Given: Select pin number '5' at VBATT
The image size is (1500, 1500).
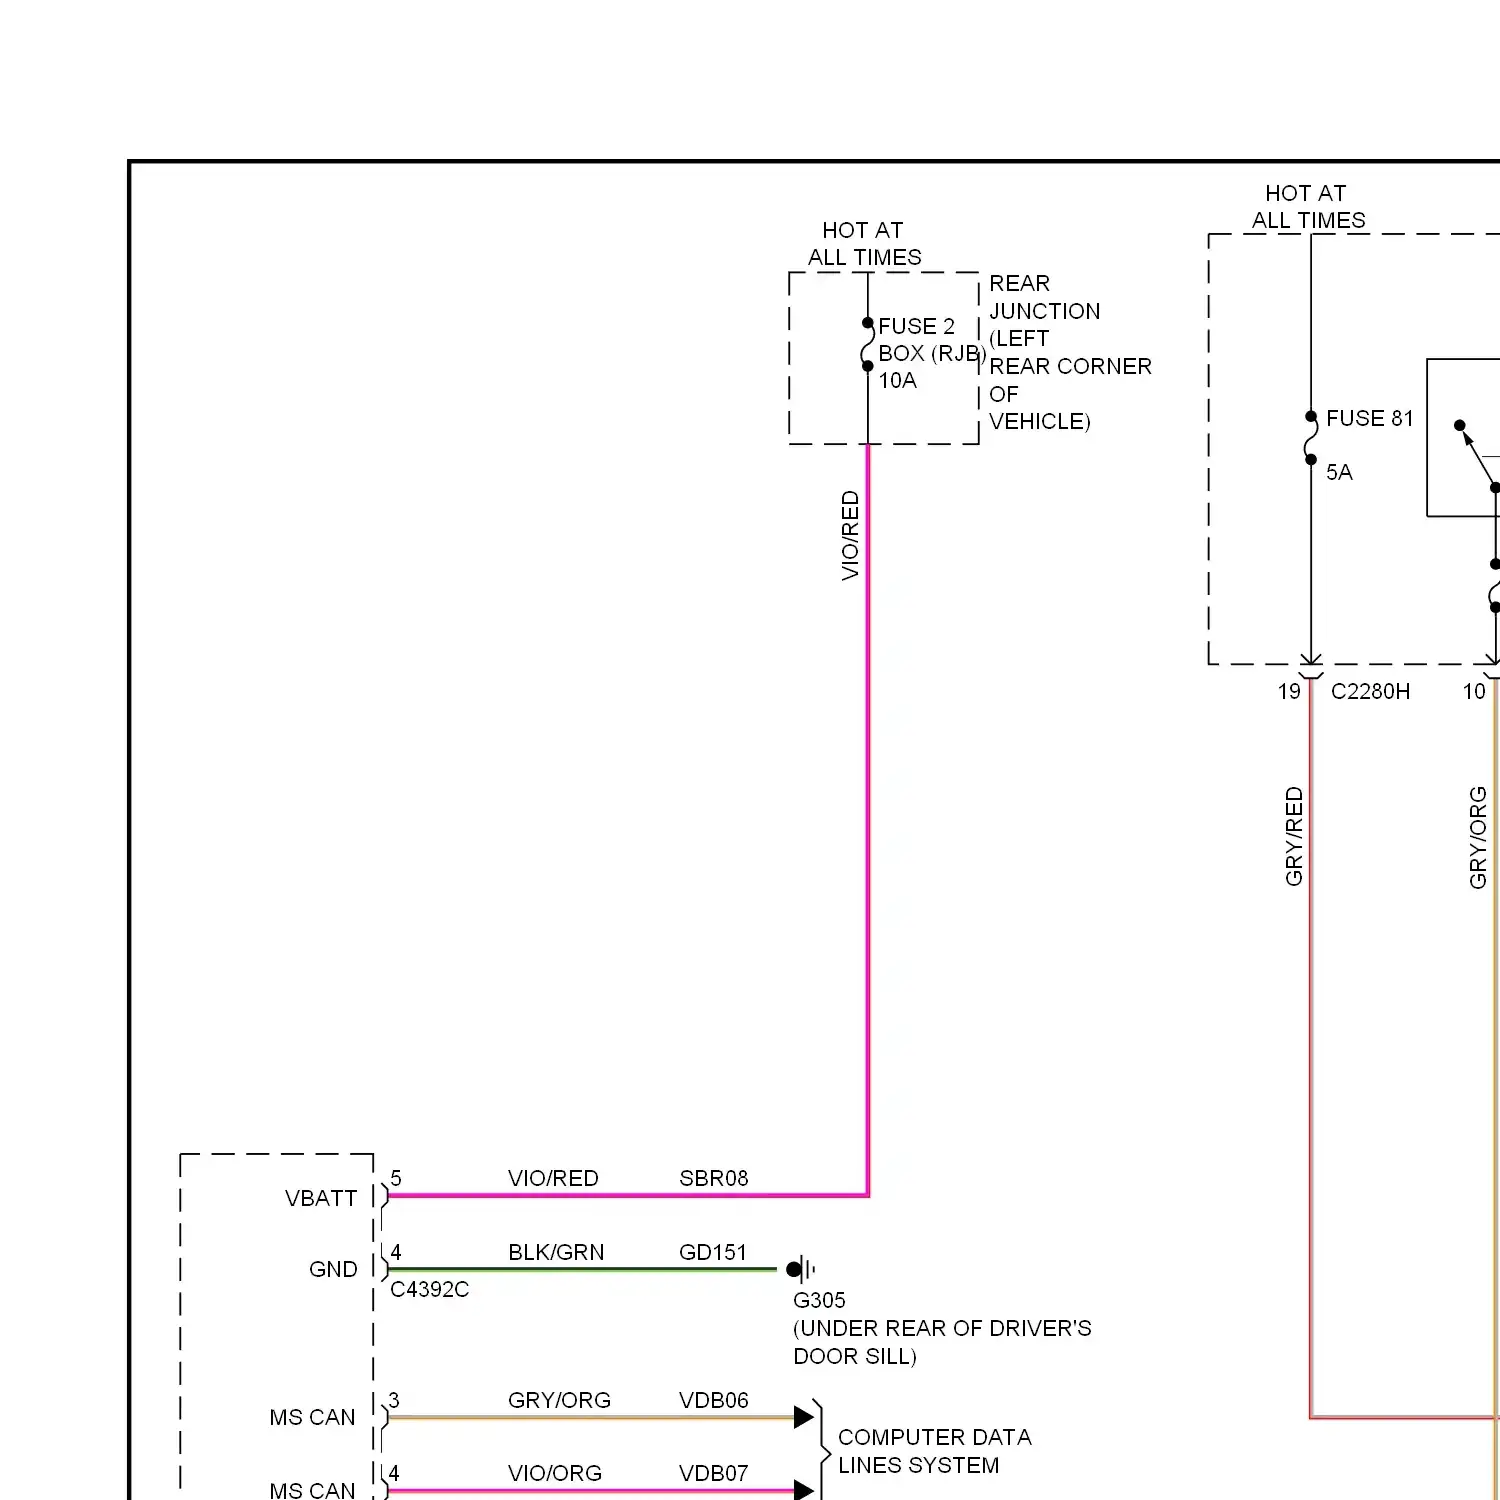Looking at the screenshot, I should 396,1178.
